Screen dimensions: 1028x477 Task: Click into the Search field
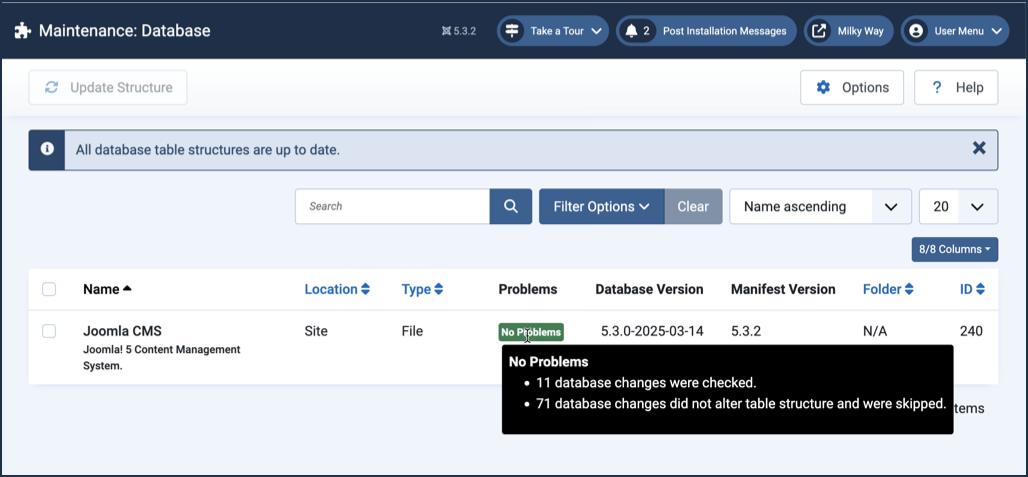click(x=392, y=206)
